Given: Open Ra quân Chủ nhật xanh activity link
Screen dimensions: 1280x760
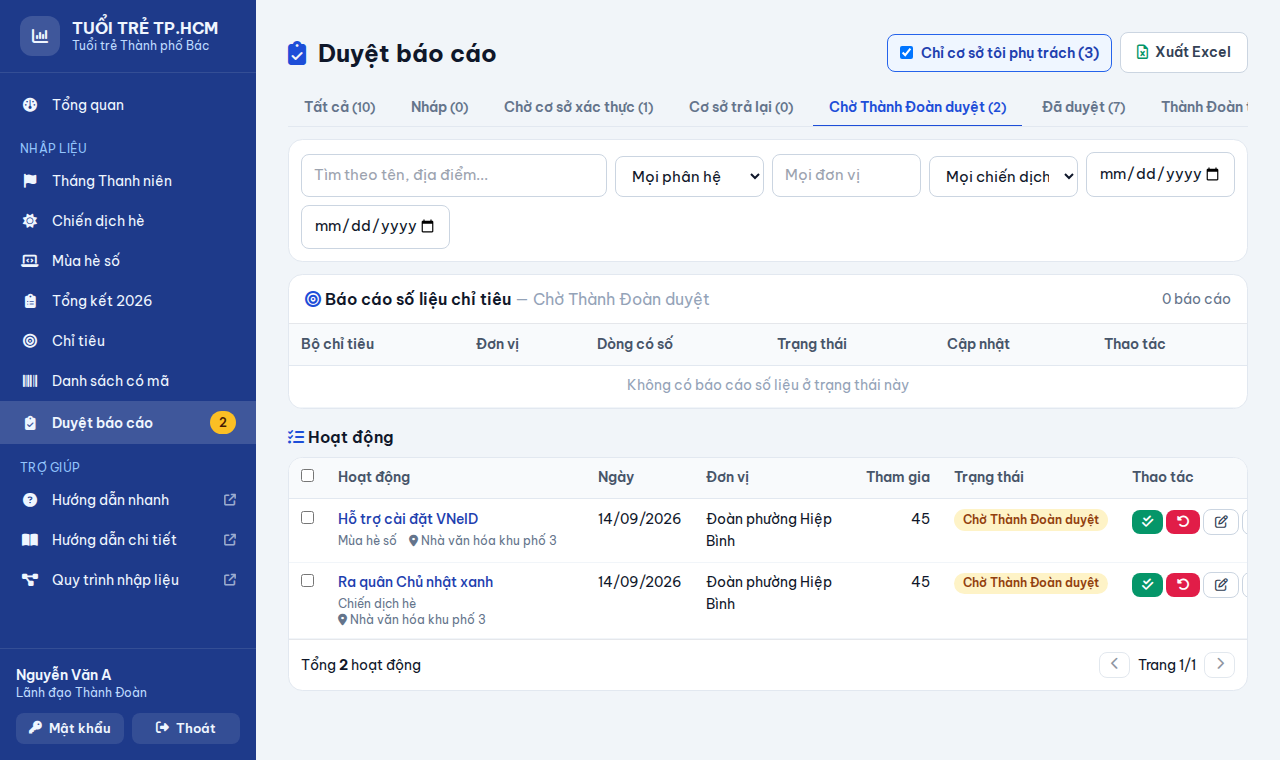Looking at the screenshot, I should [x=416, y=582].
